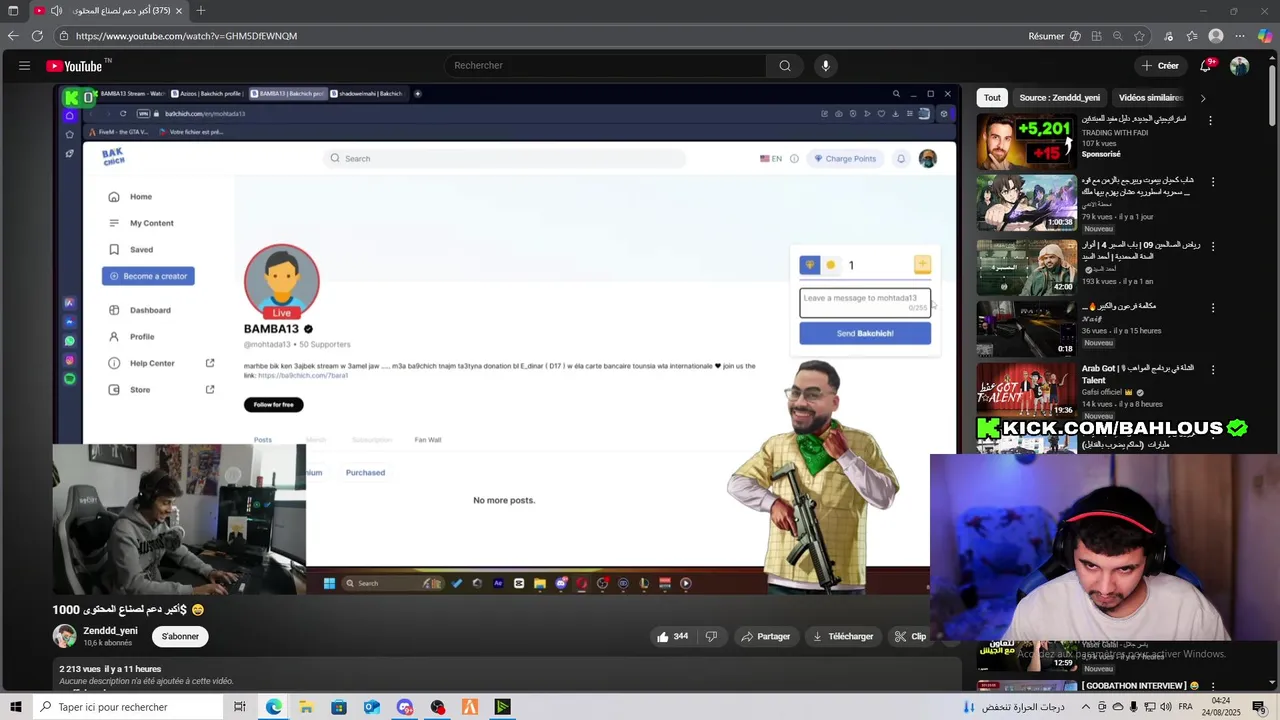The width and height of the screenshot is (1280, 720).
Task: Add this page to favorites star
Action: (x=1140, y=36)
